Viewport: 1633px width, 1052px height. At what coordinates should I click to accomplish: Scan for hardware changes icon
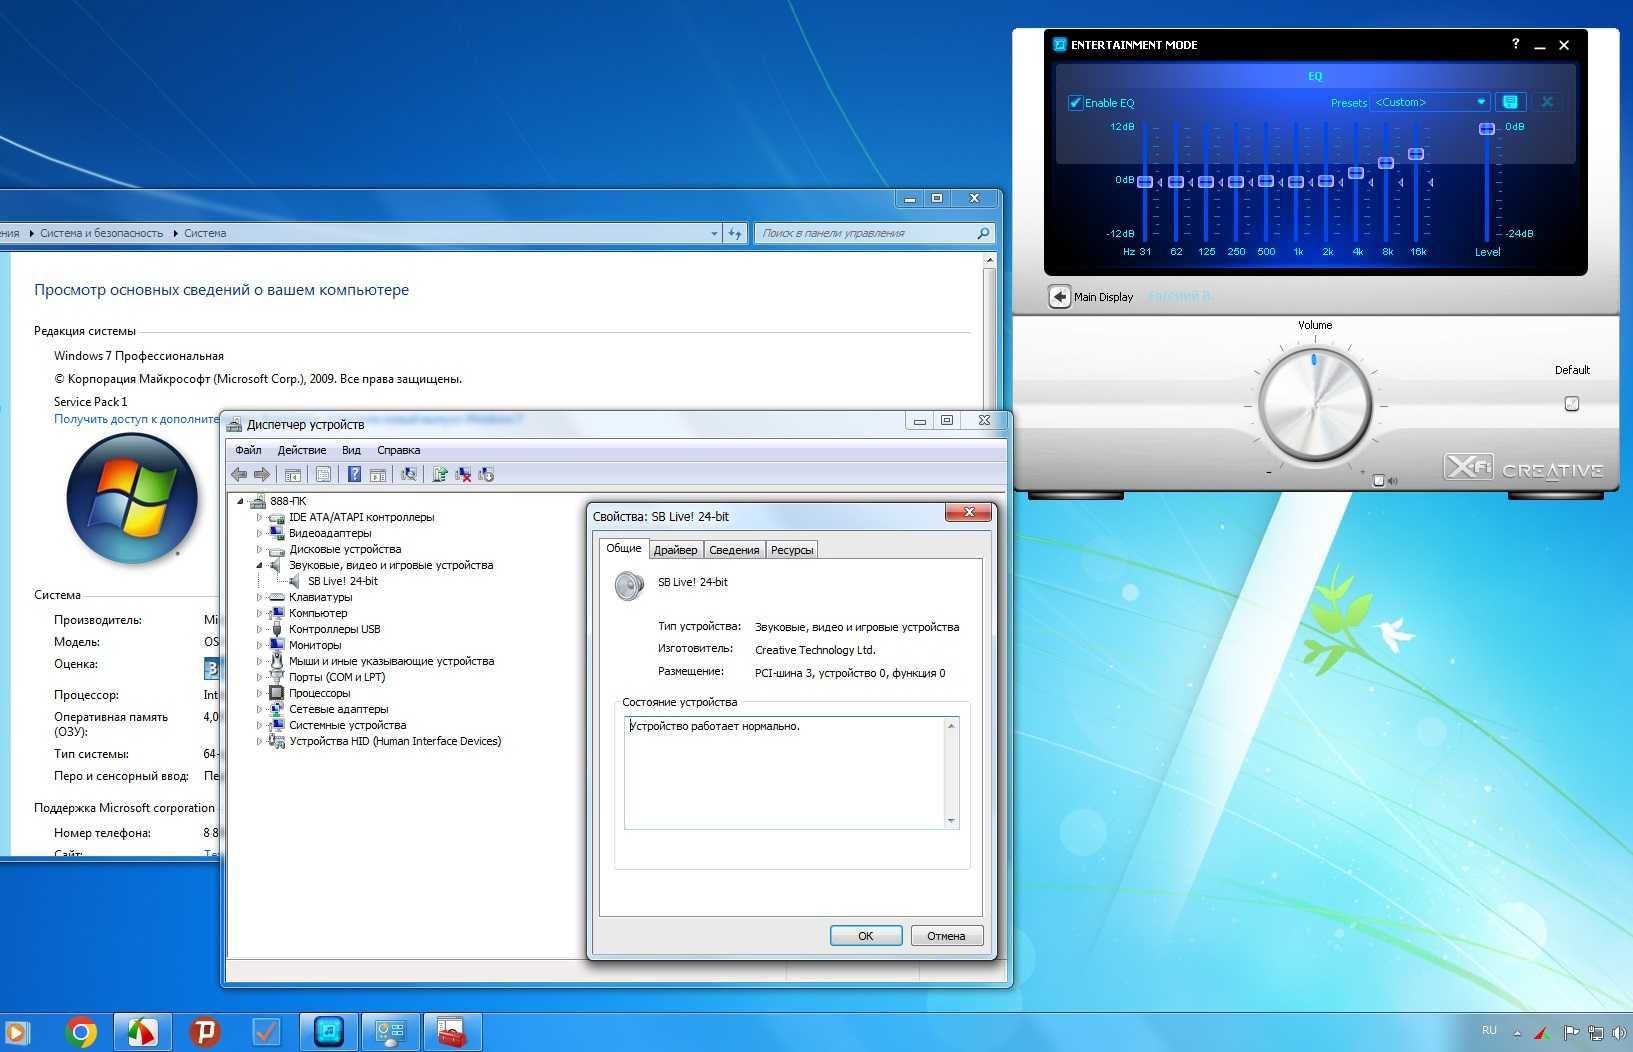click(409, 475)
